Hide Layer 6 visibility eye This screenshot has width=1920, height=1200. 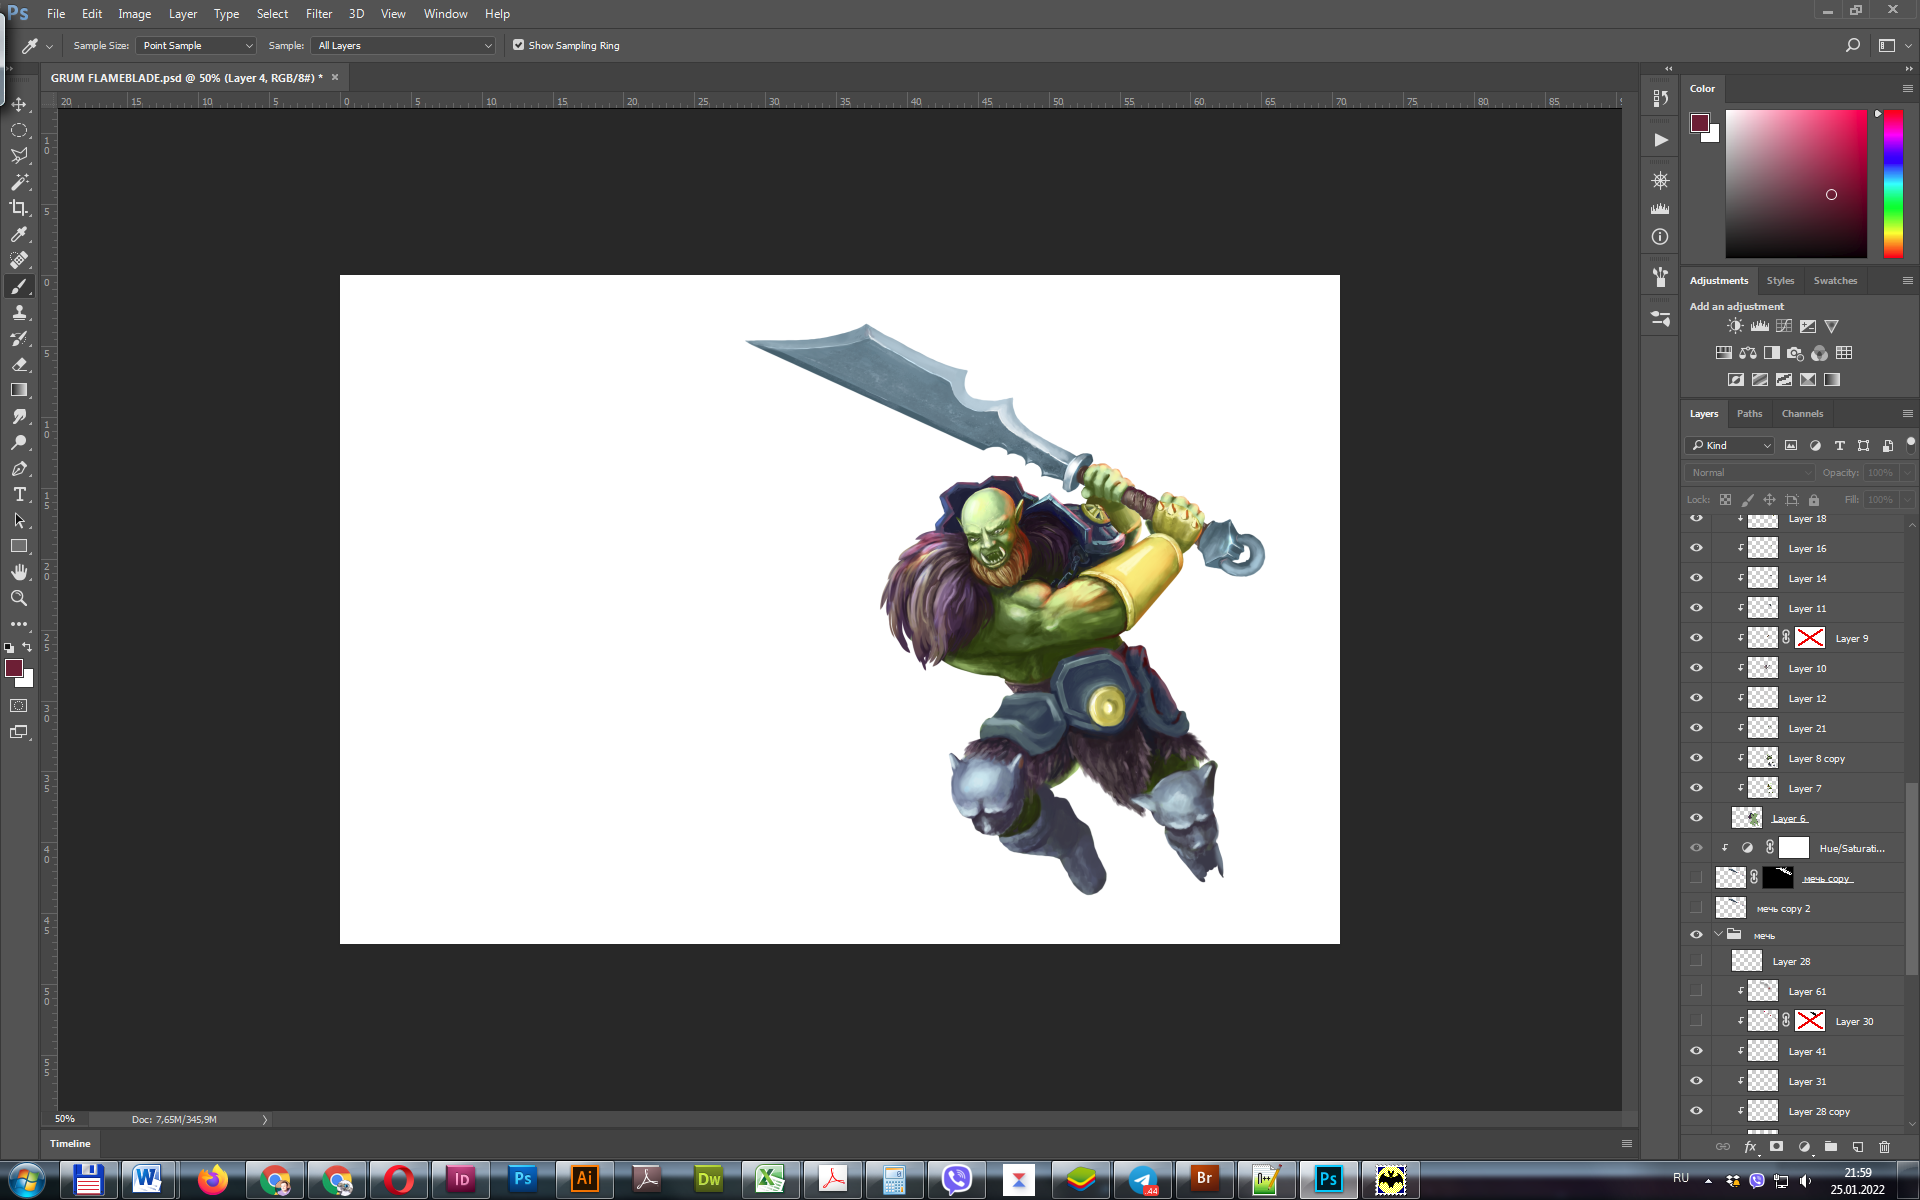1696,818
